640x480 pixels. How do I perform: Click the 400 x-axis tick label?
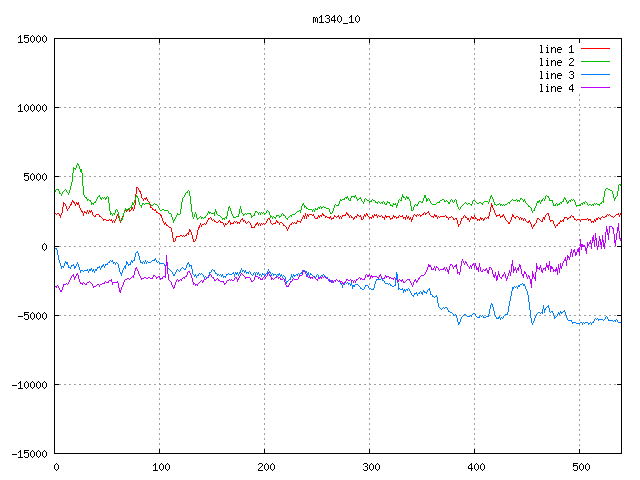point(475,467)
